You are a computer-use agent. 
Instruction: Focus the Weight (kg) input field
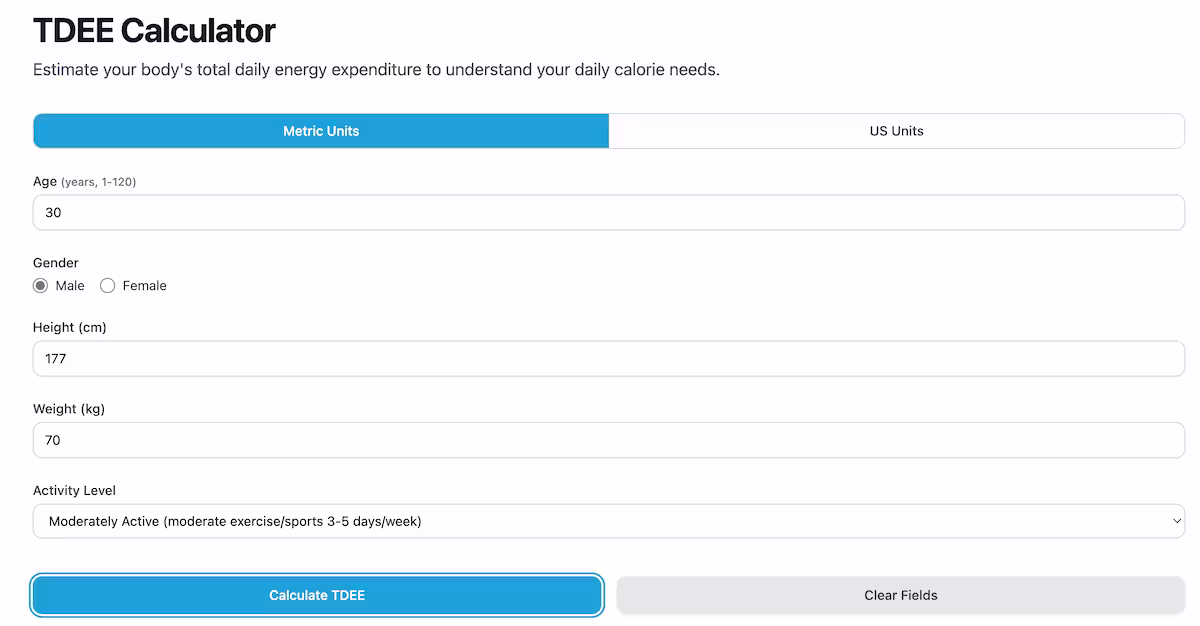coord(608,440)
